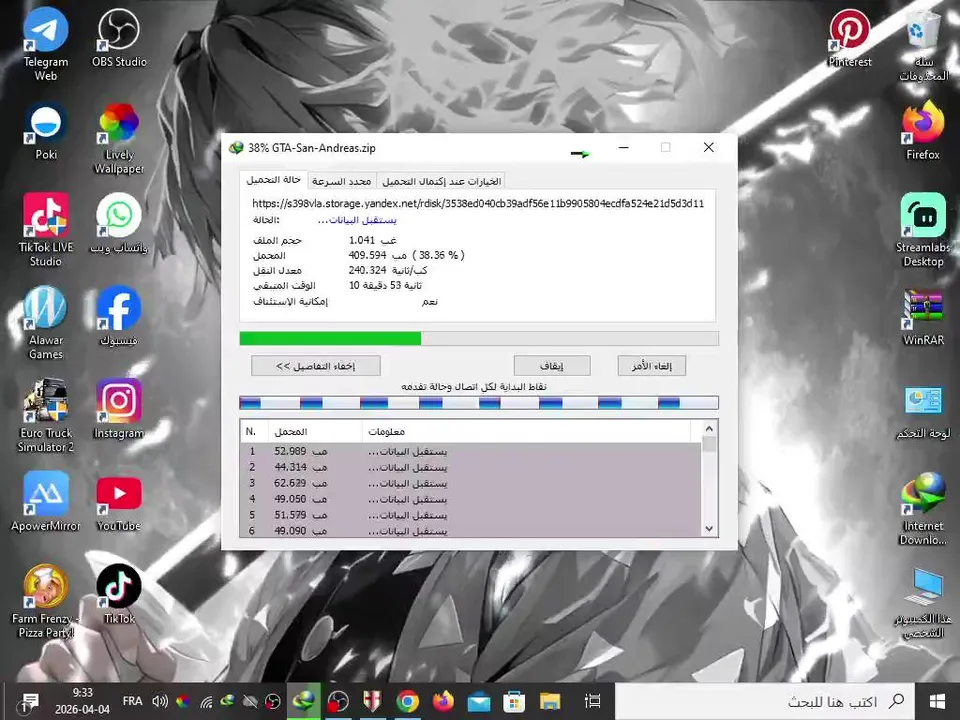960x720 pixels.
Task: Click the OBS Studio taskbar button
Action: pyautogui.click(x=337, y=701)
